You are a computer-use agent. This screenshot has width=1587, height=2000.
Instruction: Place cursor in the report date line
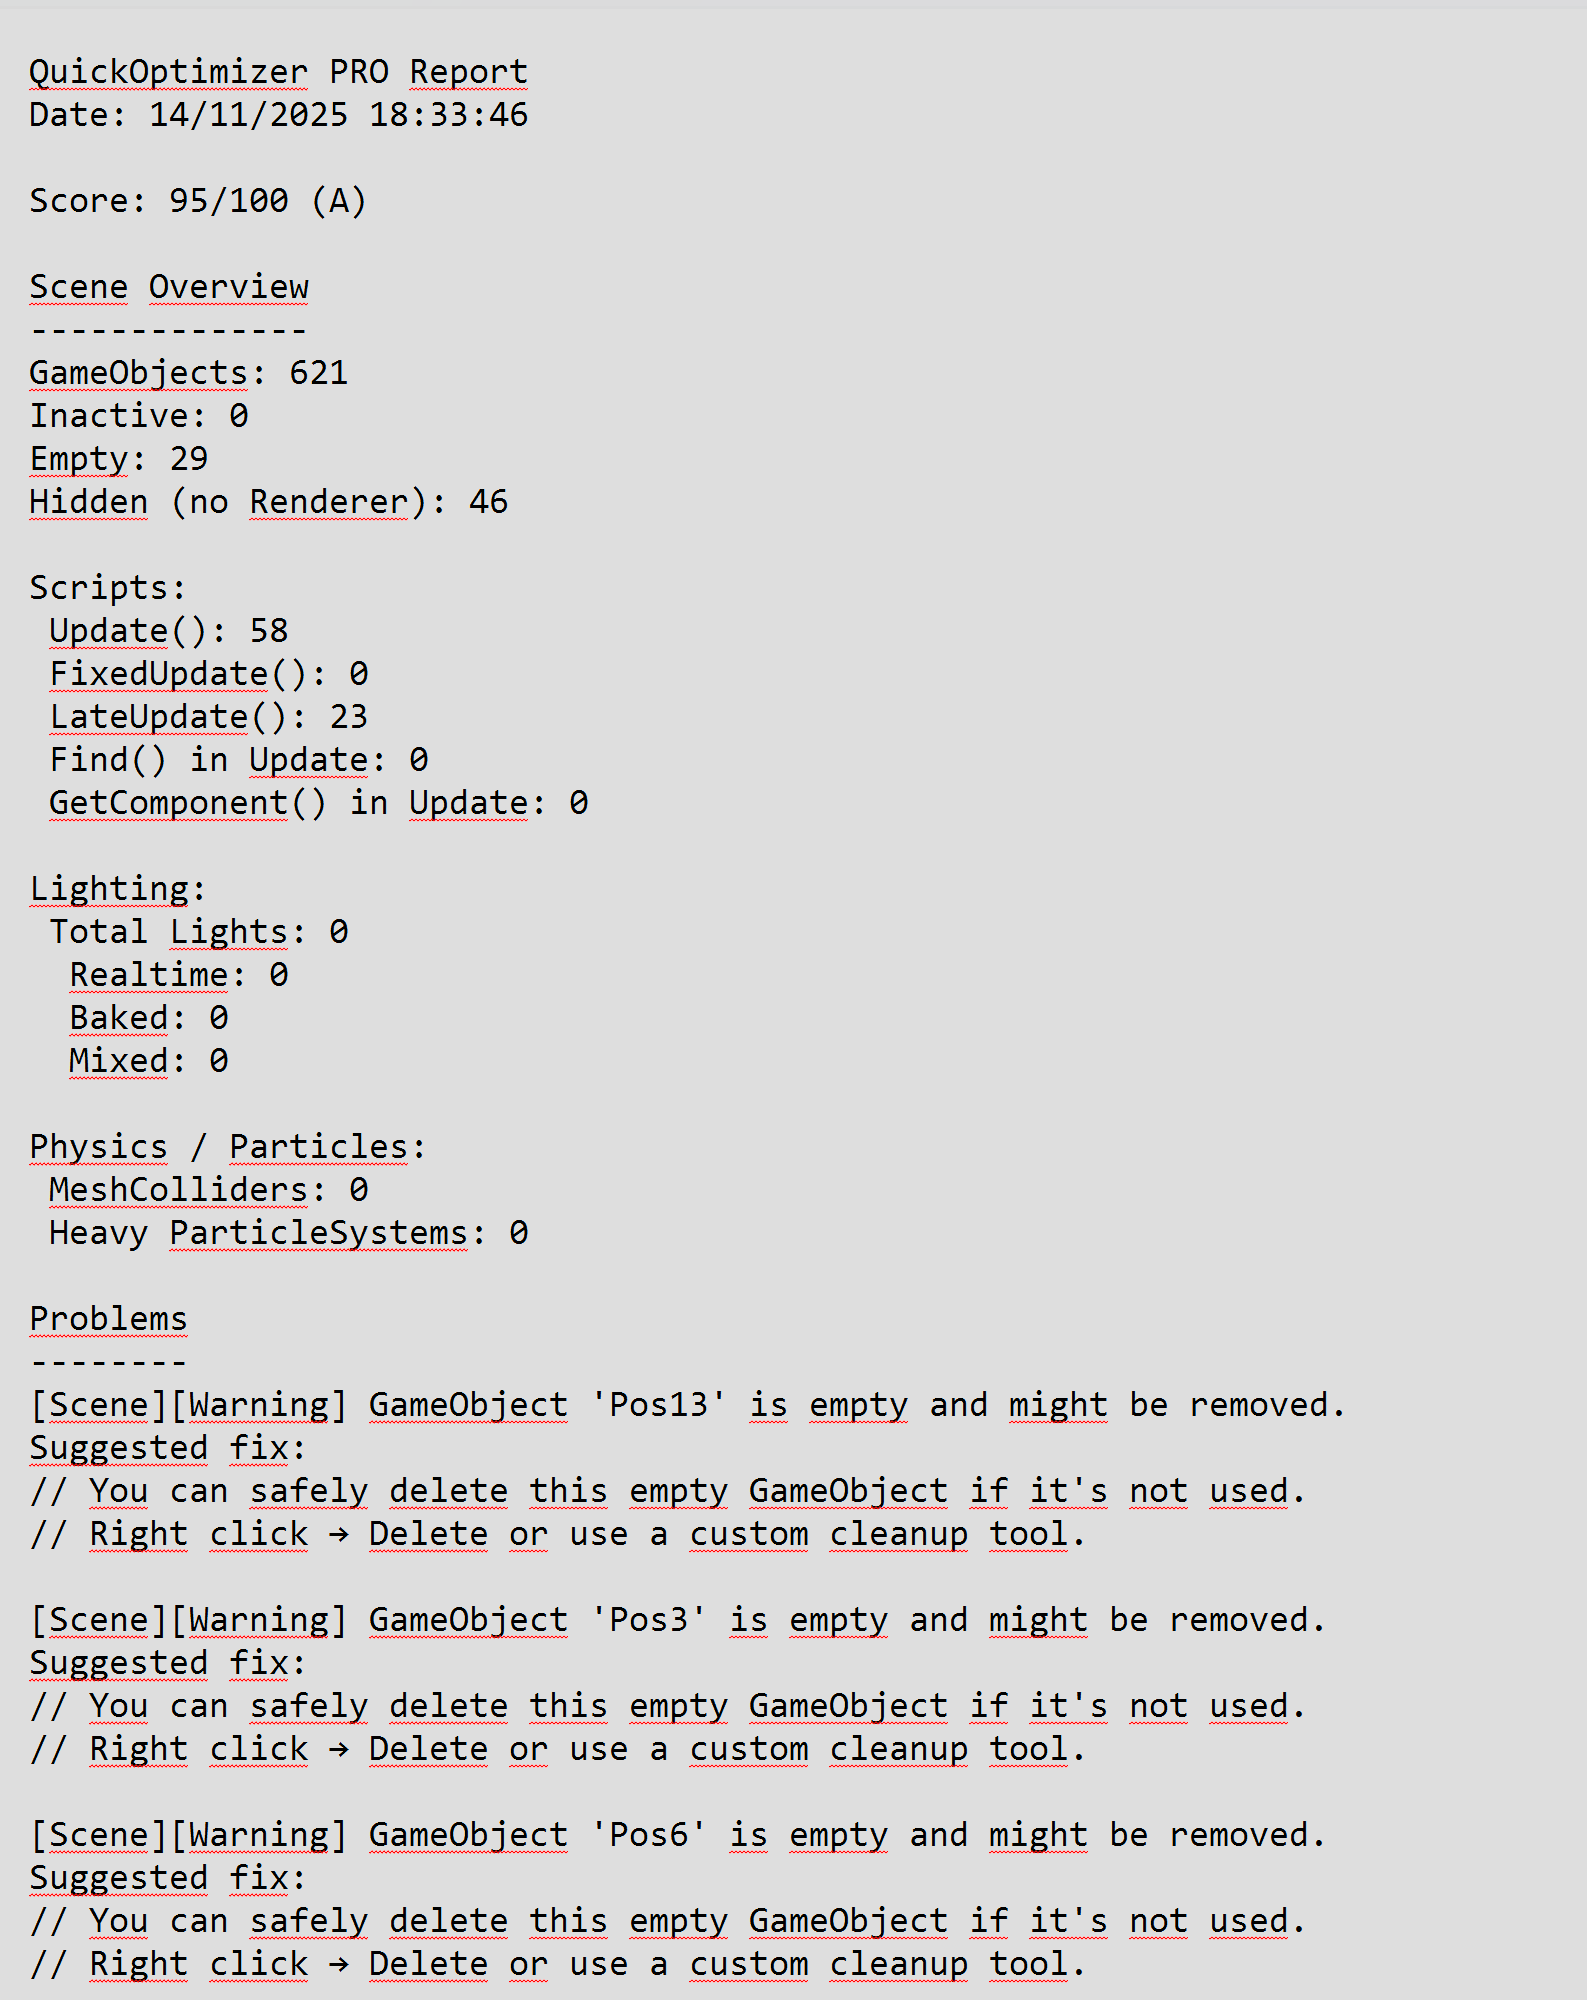coord(278,115)
